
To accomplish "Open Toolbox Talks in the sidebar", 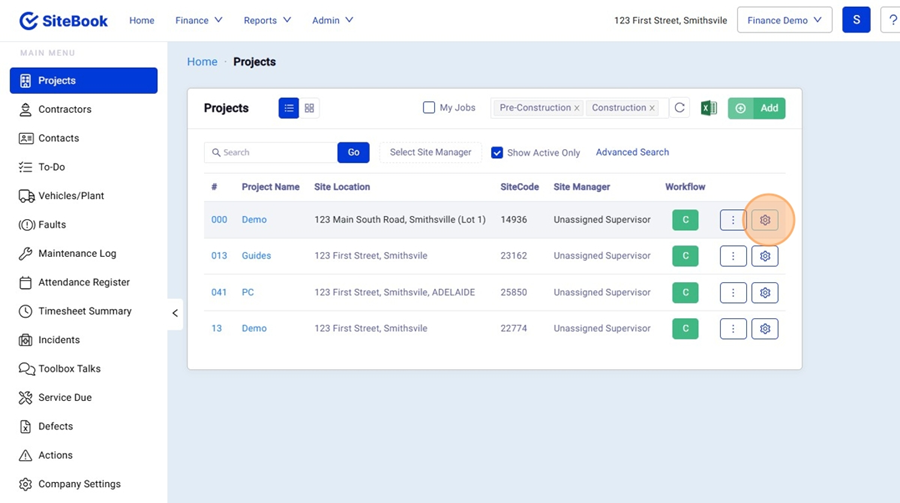I will pos(69,369).
